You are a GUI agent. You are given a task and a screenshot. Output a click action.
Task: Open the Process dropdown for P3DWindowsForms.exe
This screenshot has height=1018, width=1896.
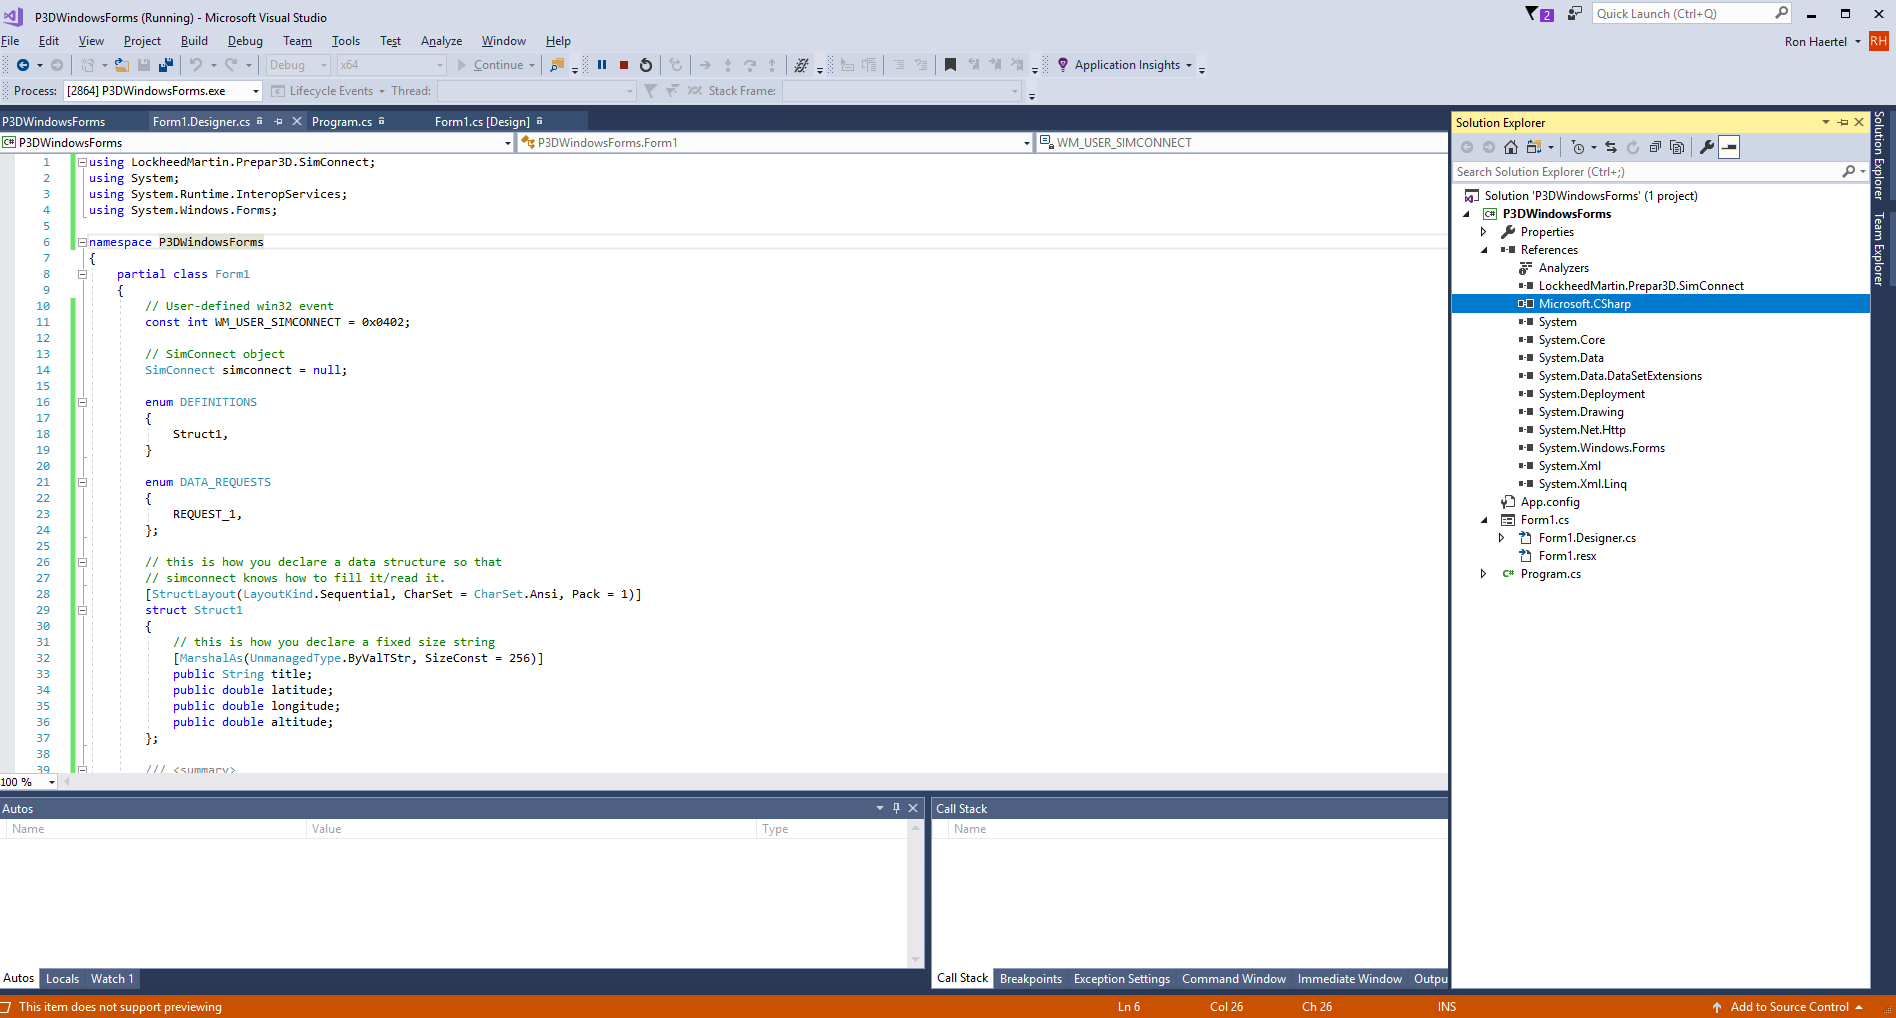[x=256, y=91]
